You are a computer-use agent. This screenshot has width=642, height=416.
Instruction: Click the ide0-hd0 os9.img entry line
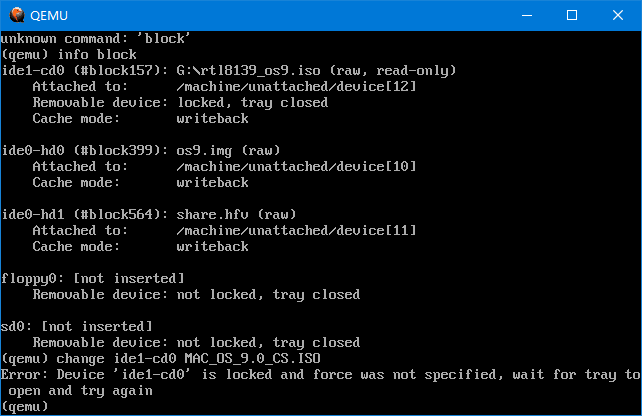point(141,151)
